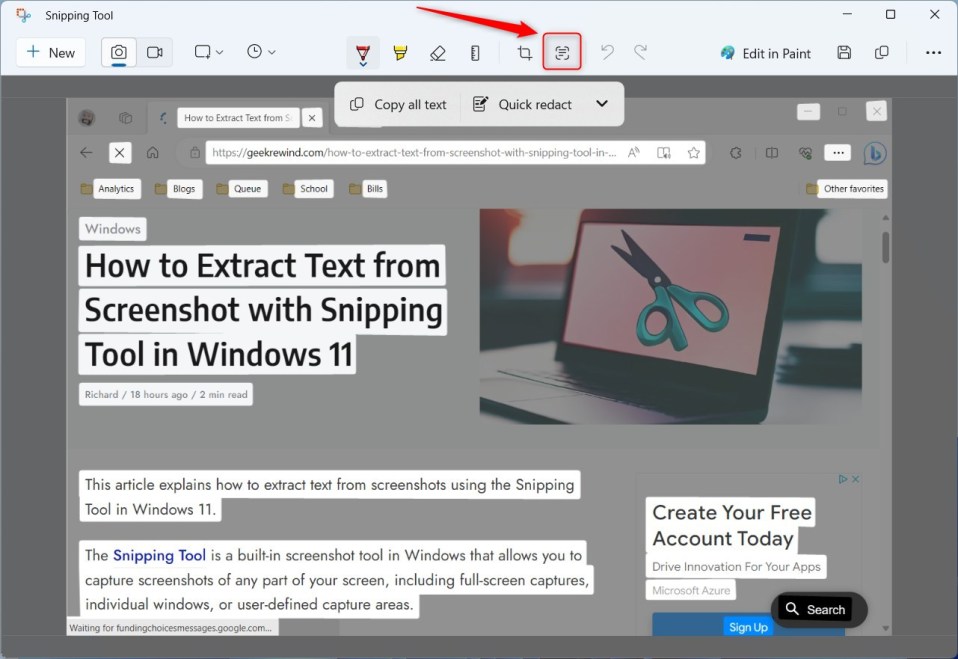Open the Analytics bookmarks folder

pyautogui.click(x=110, y=189)
